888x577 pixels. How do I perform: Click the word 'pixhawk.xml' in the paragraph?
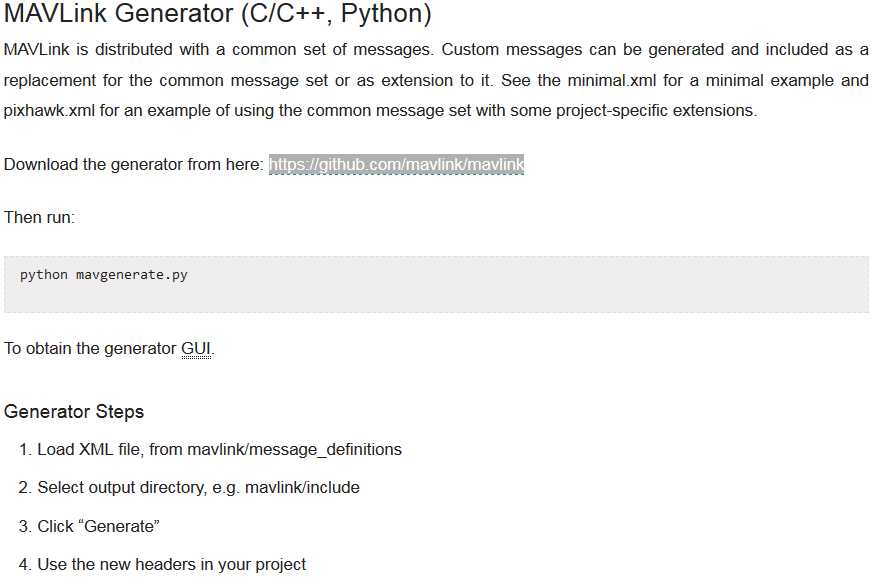48,110
